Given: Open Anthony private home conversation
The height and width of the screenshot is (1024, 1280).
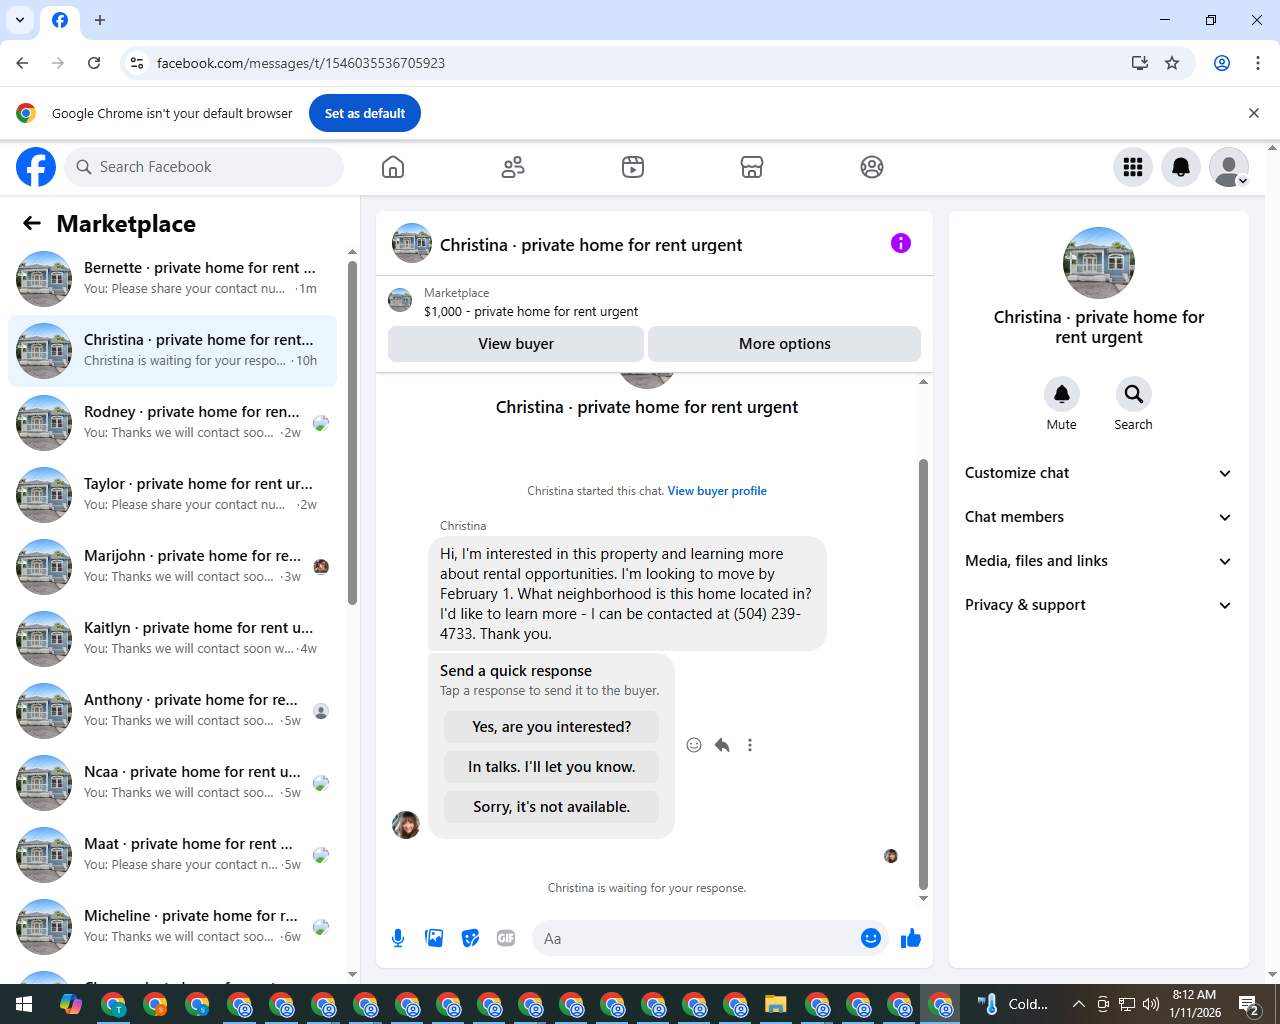Looking at the screenshot, I should pos(173,711).
